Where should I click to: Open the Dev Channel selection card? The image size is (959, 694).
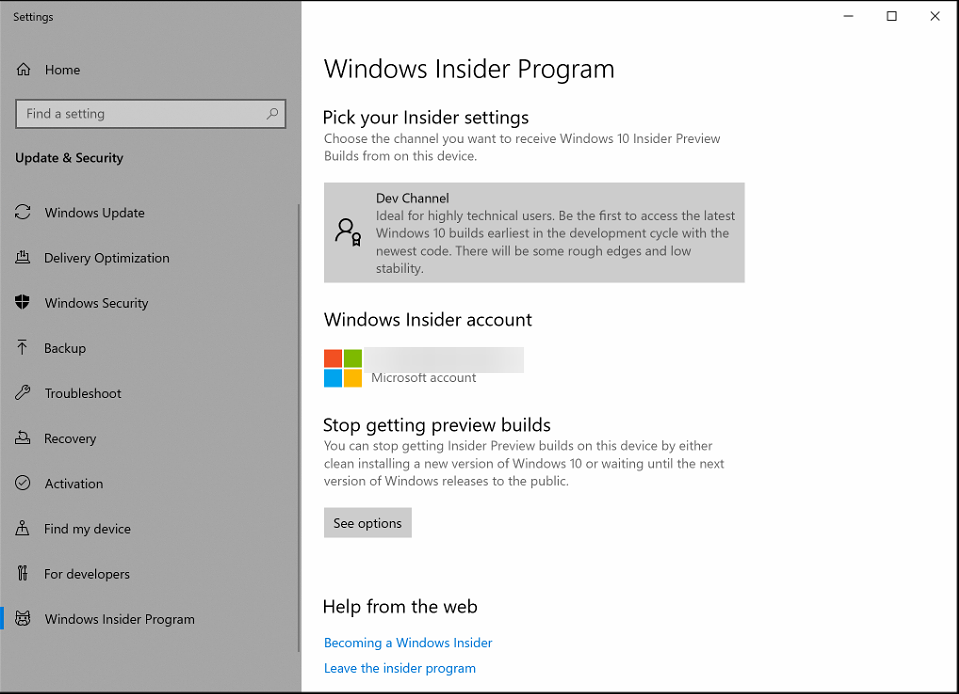coord(534,232)
